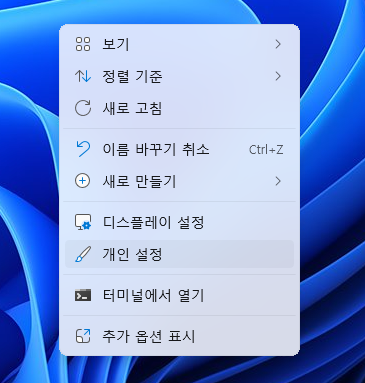
Task: Click the Ctrl+Z shortcut text
Action: pyautogui.click(x=266, y=150)
